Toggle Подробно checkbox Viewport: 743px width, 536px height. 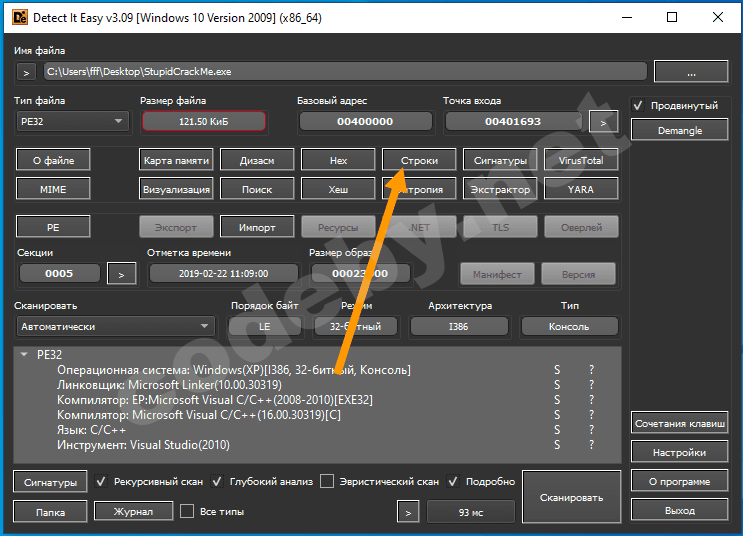453,481
